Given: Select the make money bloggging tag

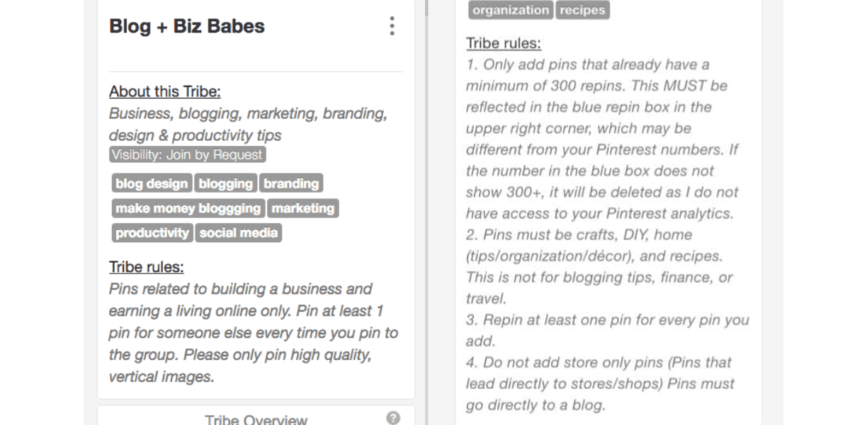Looking at the screenshot, I should (x=188, y=208).
